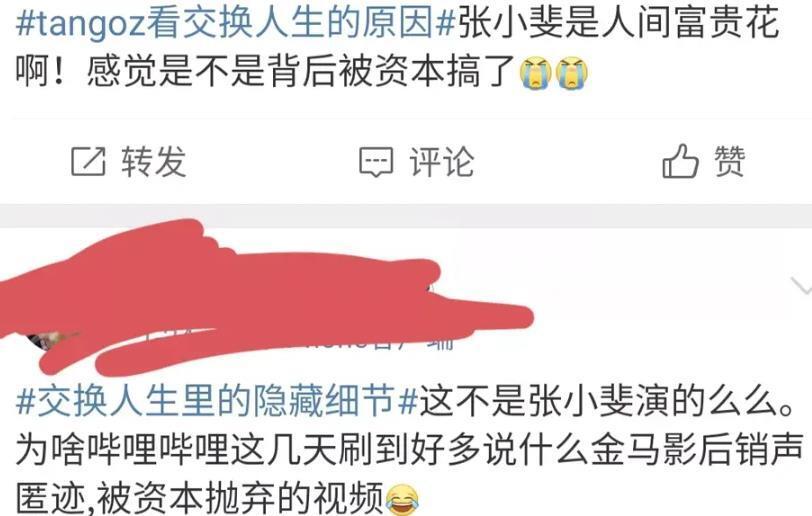The width and height of the screenshot is (812, 516).
Task: Click the blue source text beneath the scribble
Action: tap(442, 343)
